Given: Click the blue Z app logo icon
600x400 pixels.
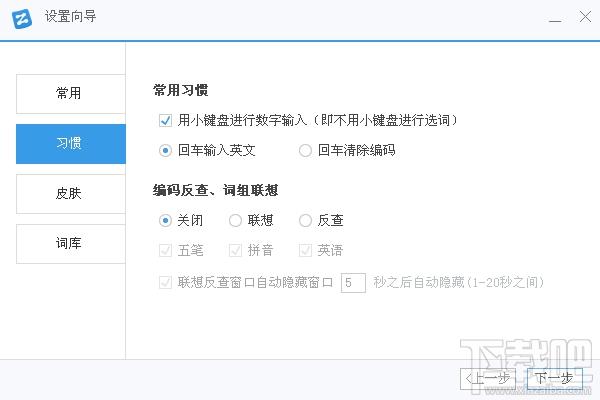Looking at the screenshot, I should (22, 18).
